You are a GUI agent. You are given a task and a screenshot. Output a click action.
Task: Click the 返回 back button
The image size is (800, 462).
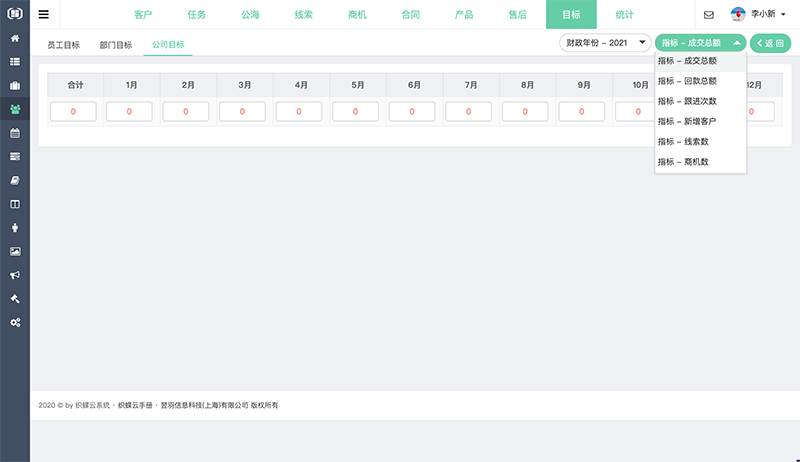pyautogui.click(x=770, y=43)
